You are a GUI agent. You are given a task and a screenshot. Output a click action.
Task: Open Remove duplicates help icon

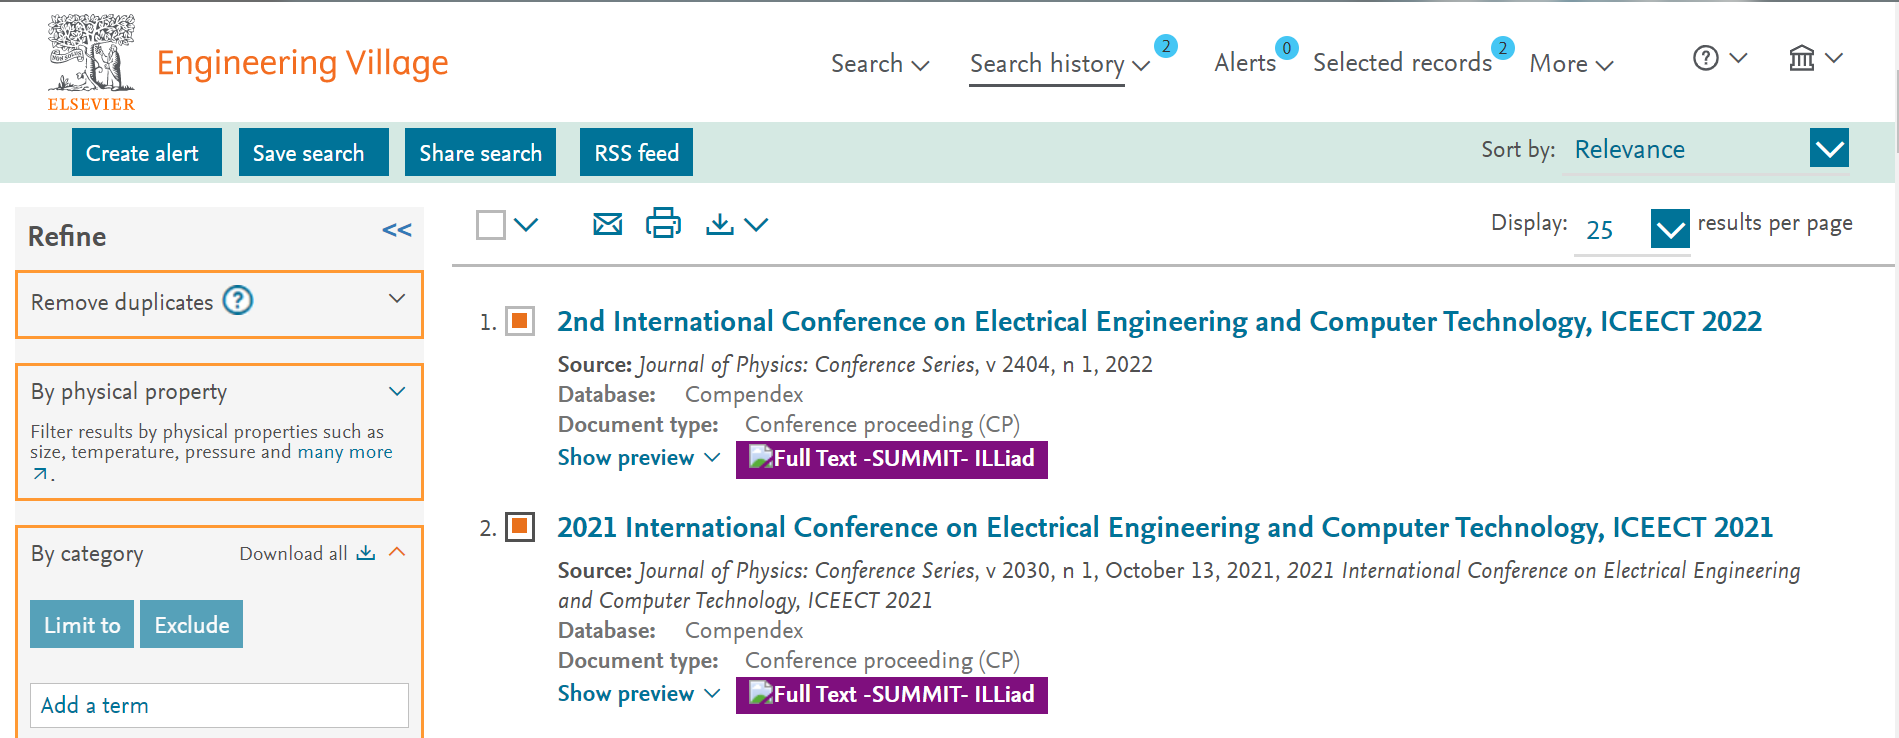[x=238, y=300]
